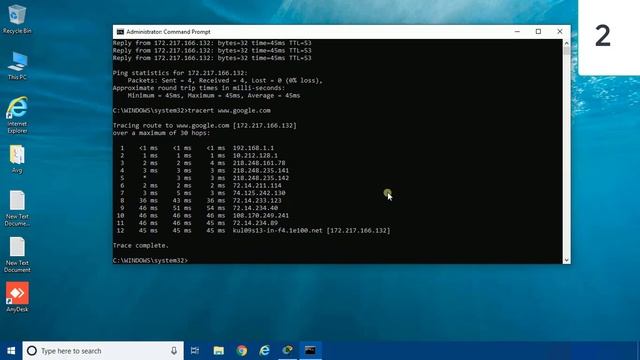Click the last C:\WINDOWS\system32> prompt line
The image size is (640, 360).
[150, 260]
